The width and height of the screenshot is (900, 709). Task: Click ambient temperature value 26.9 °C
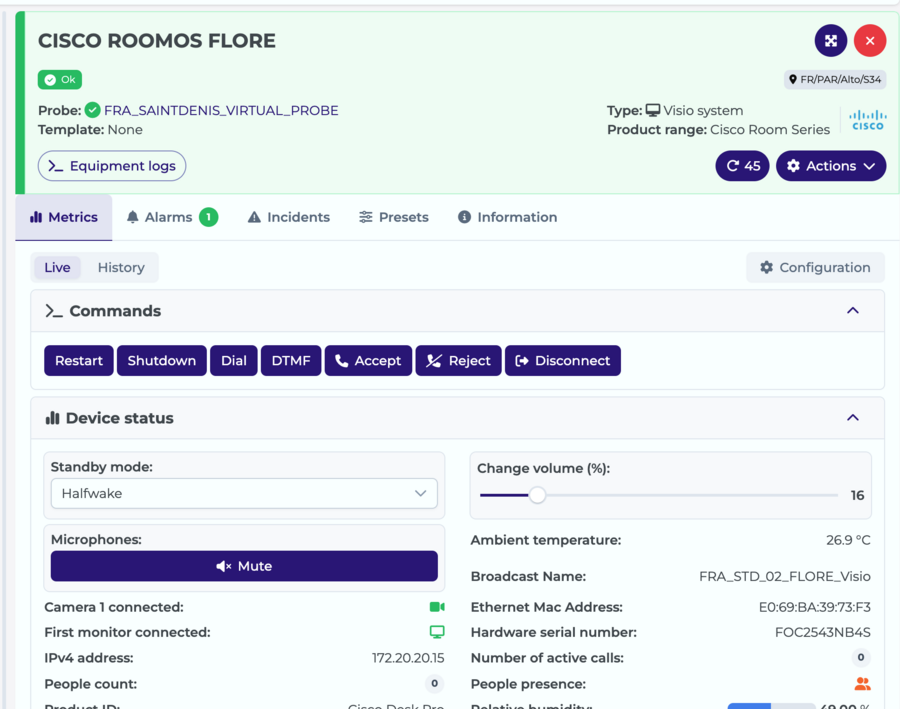click(x=848, y=540)
